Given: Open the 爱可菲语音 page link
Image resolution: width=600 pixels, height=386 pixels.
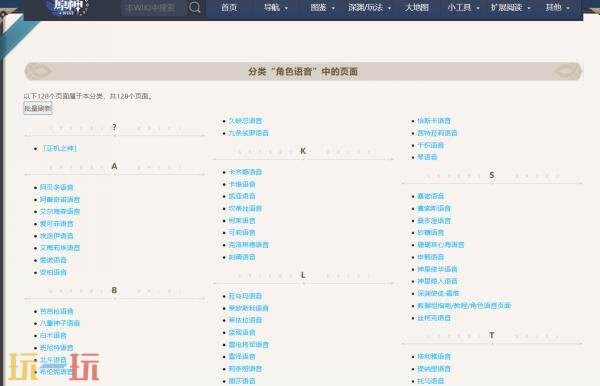Looking at the screenshot, I should click(56, 223).
